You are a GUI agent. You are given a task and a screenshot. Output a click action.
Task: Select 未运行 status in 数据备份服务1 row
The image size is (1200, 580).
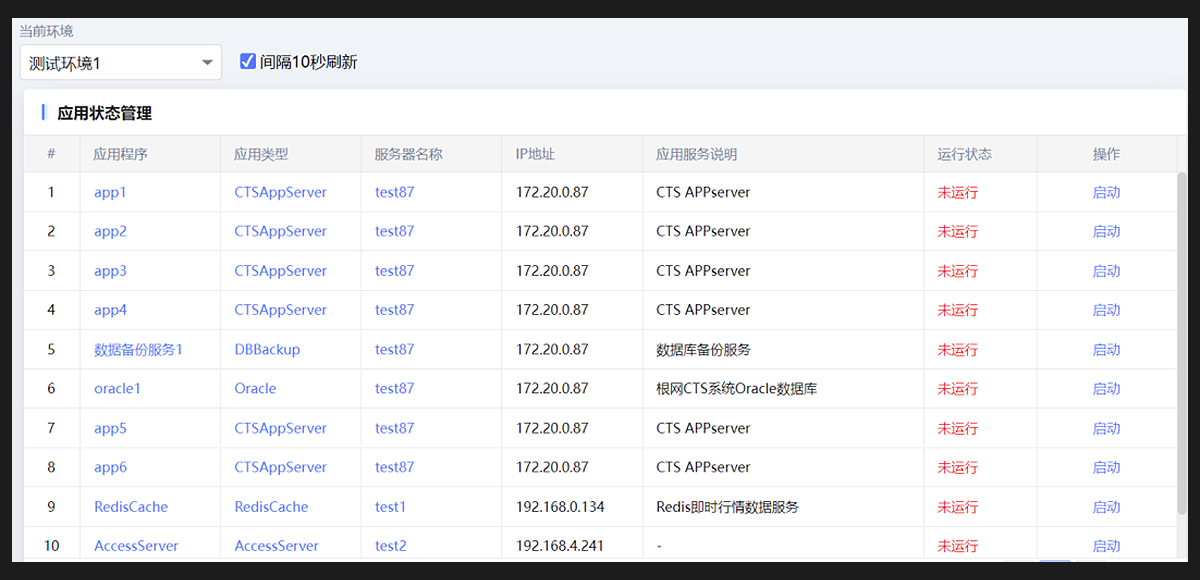pos(957,350)
